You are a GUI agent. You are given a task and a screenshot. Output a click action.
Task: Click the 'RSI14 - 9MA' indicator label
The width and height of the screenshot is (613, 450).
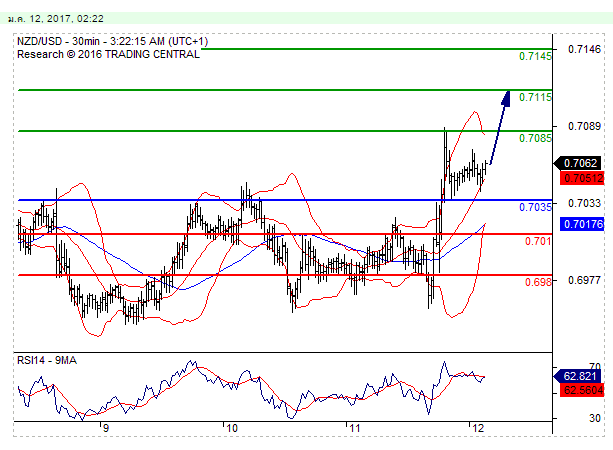click(x=47, y=360)
